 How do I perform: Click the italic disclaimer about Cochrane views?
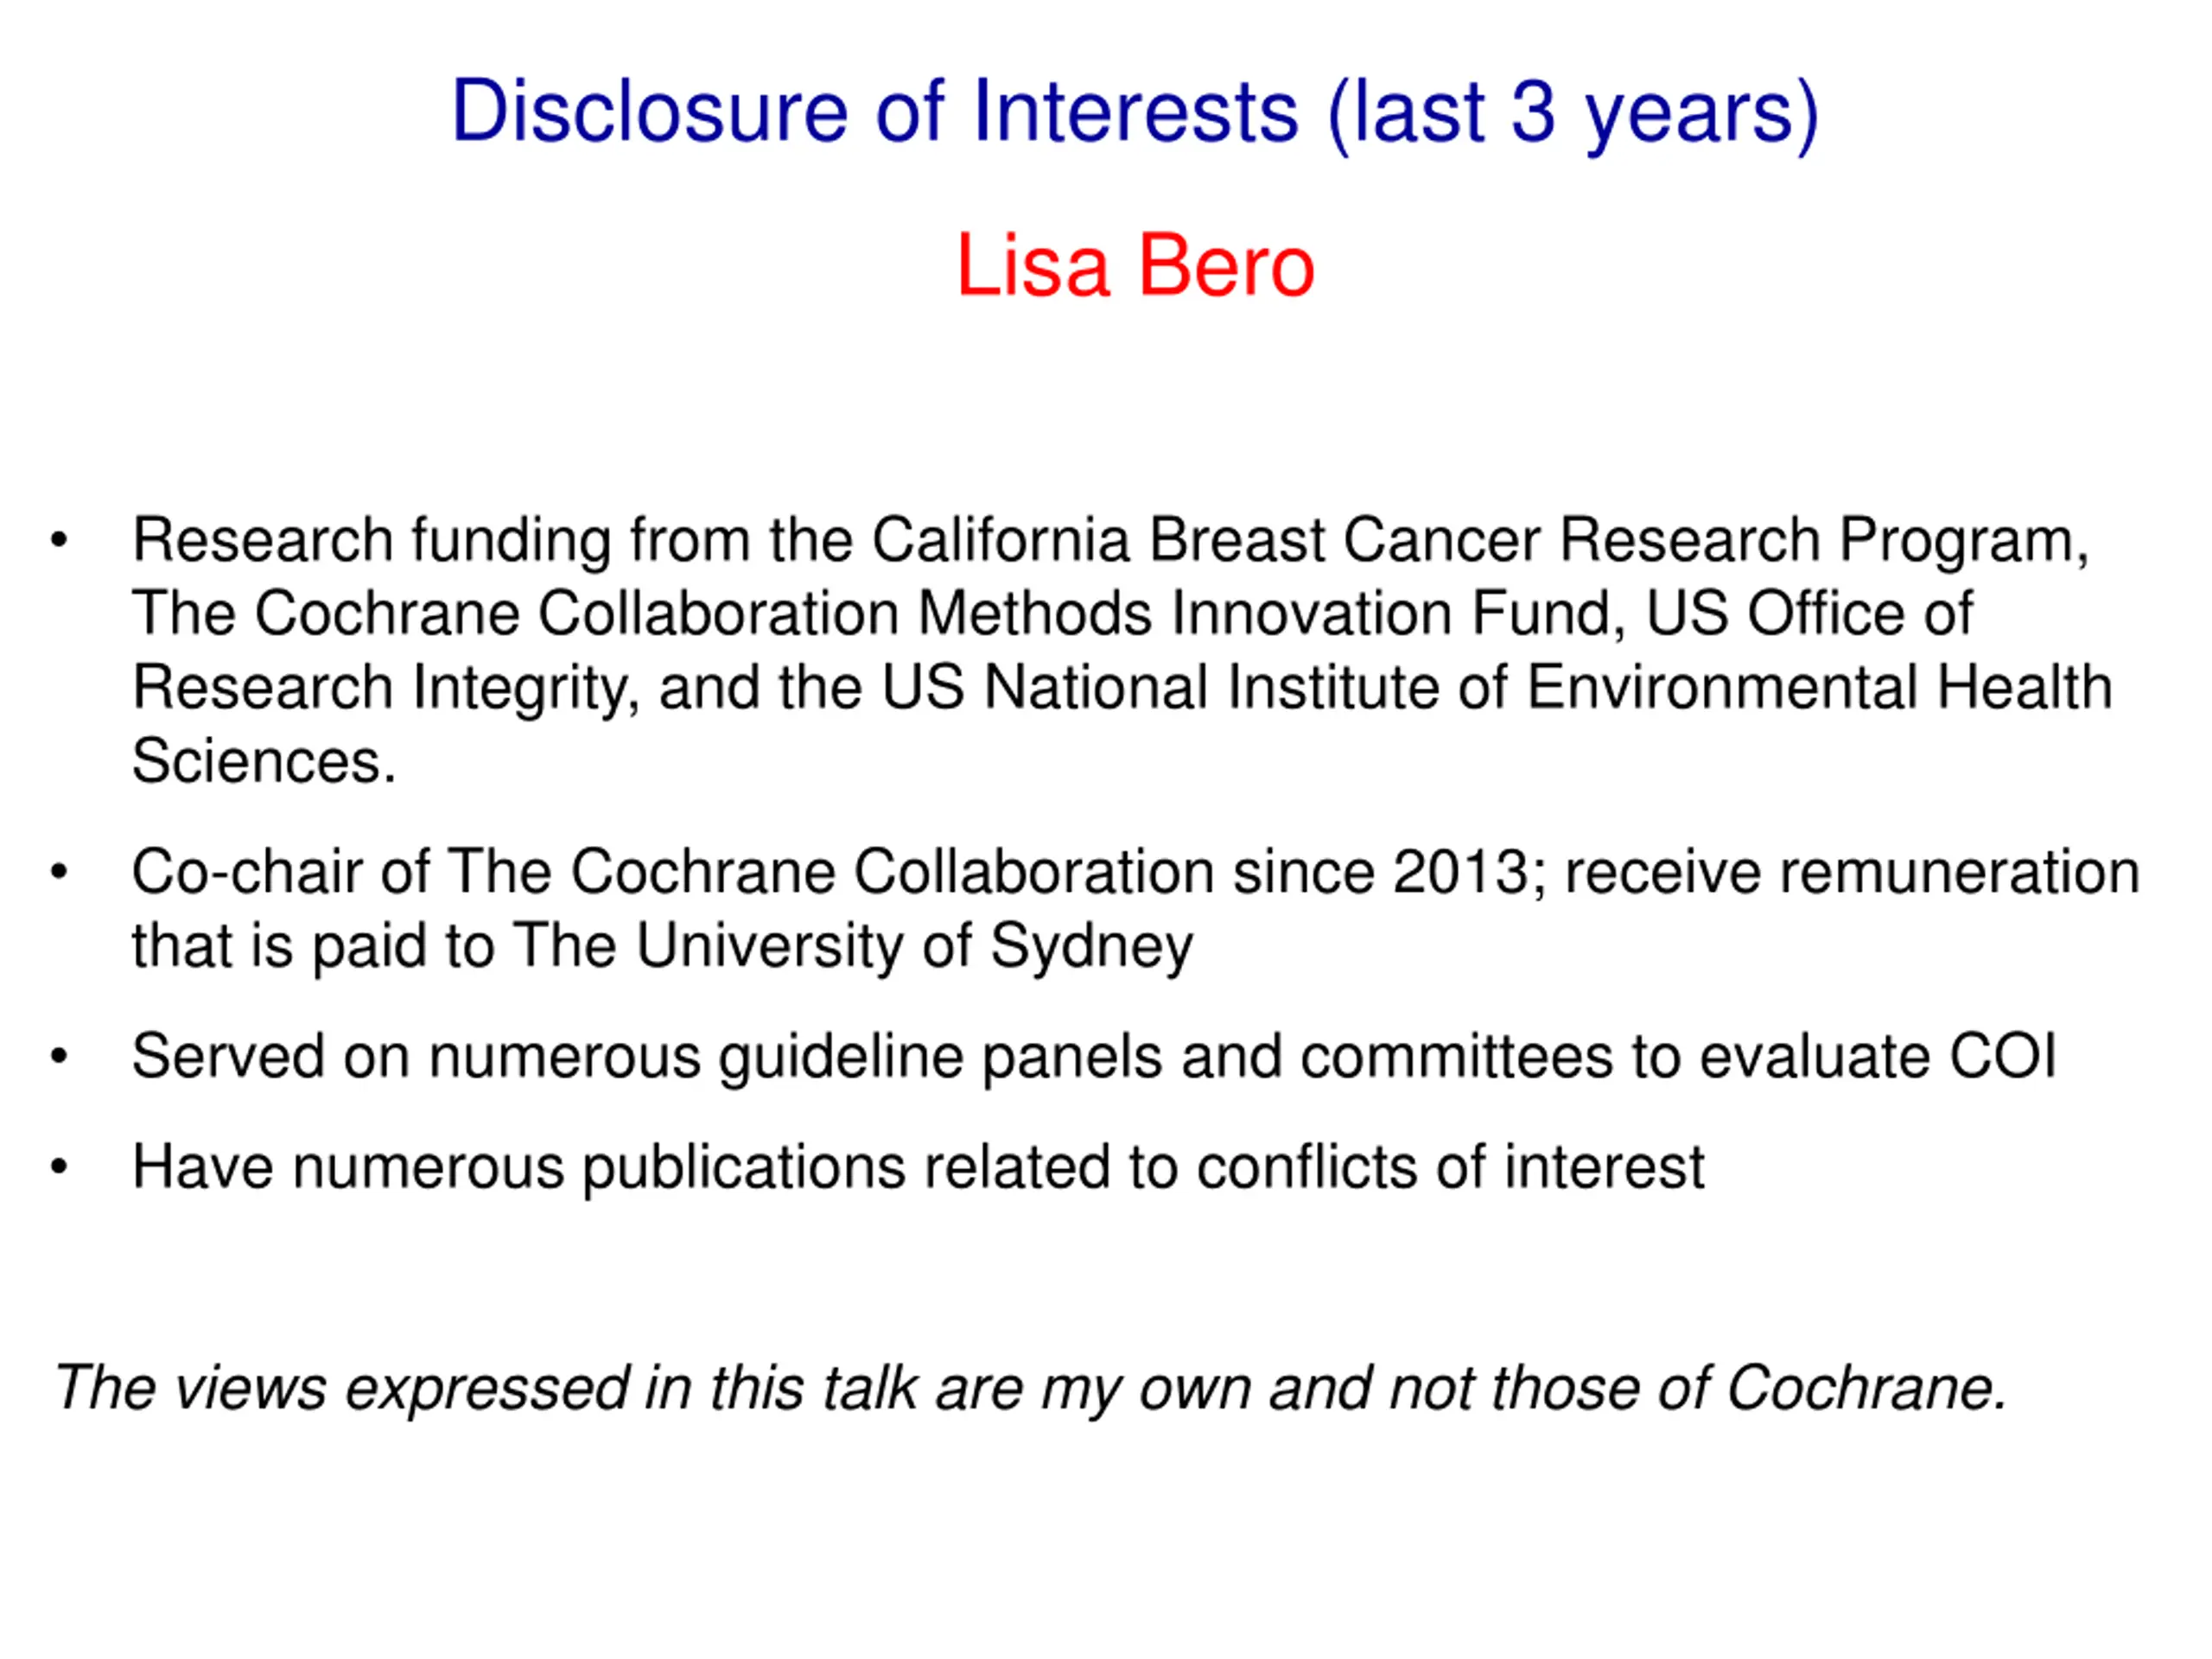tap(1031, 1388)
